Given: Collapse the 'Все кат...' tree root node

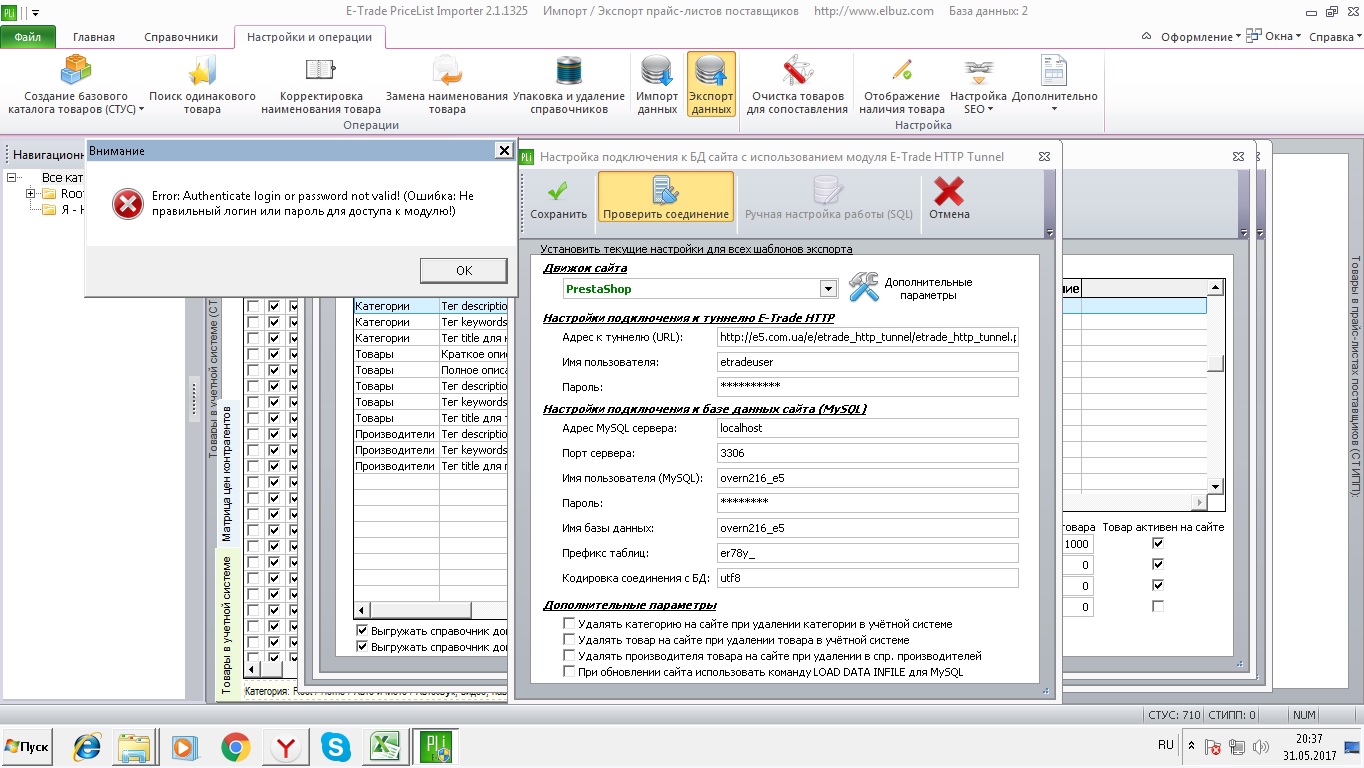Looking at the screenshot, I should tap(12, 177).
